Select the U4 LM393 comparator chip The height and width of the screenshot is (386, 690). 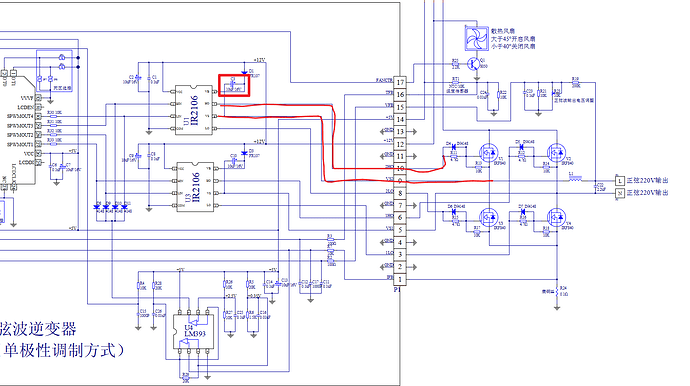[x=193, y=332]
